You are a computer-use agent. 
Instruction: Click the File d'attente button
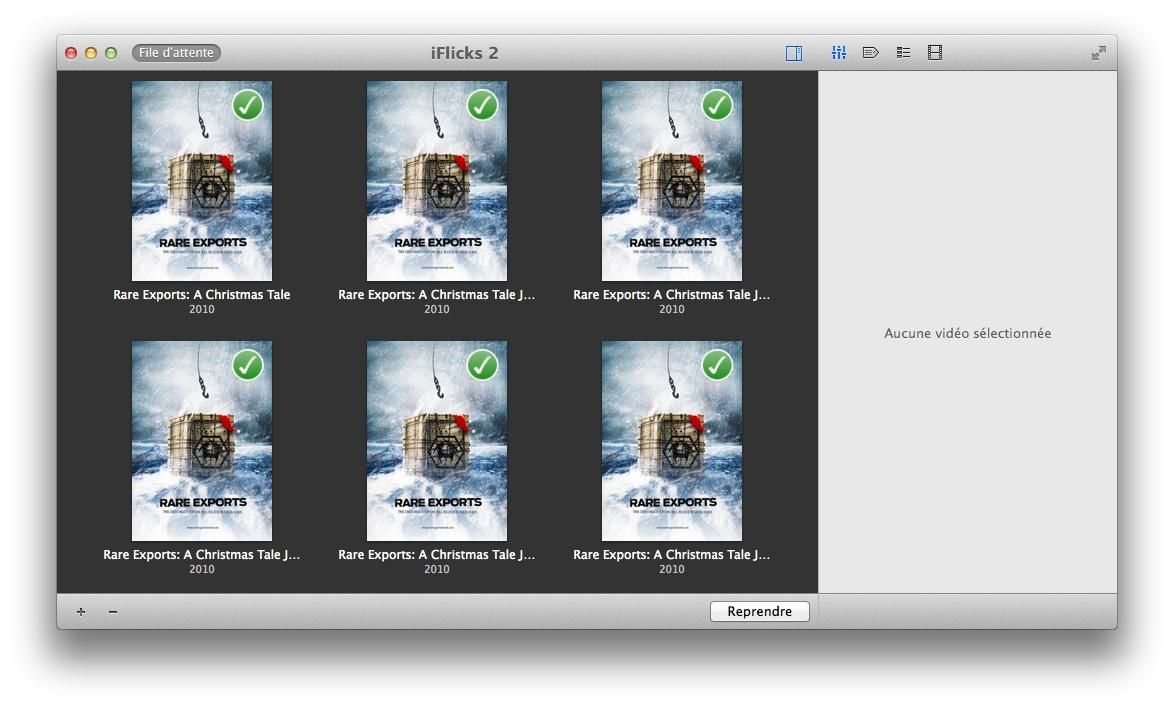(176, 53)
